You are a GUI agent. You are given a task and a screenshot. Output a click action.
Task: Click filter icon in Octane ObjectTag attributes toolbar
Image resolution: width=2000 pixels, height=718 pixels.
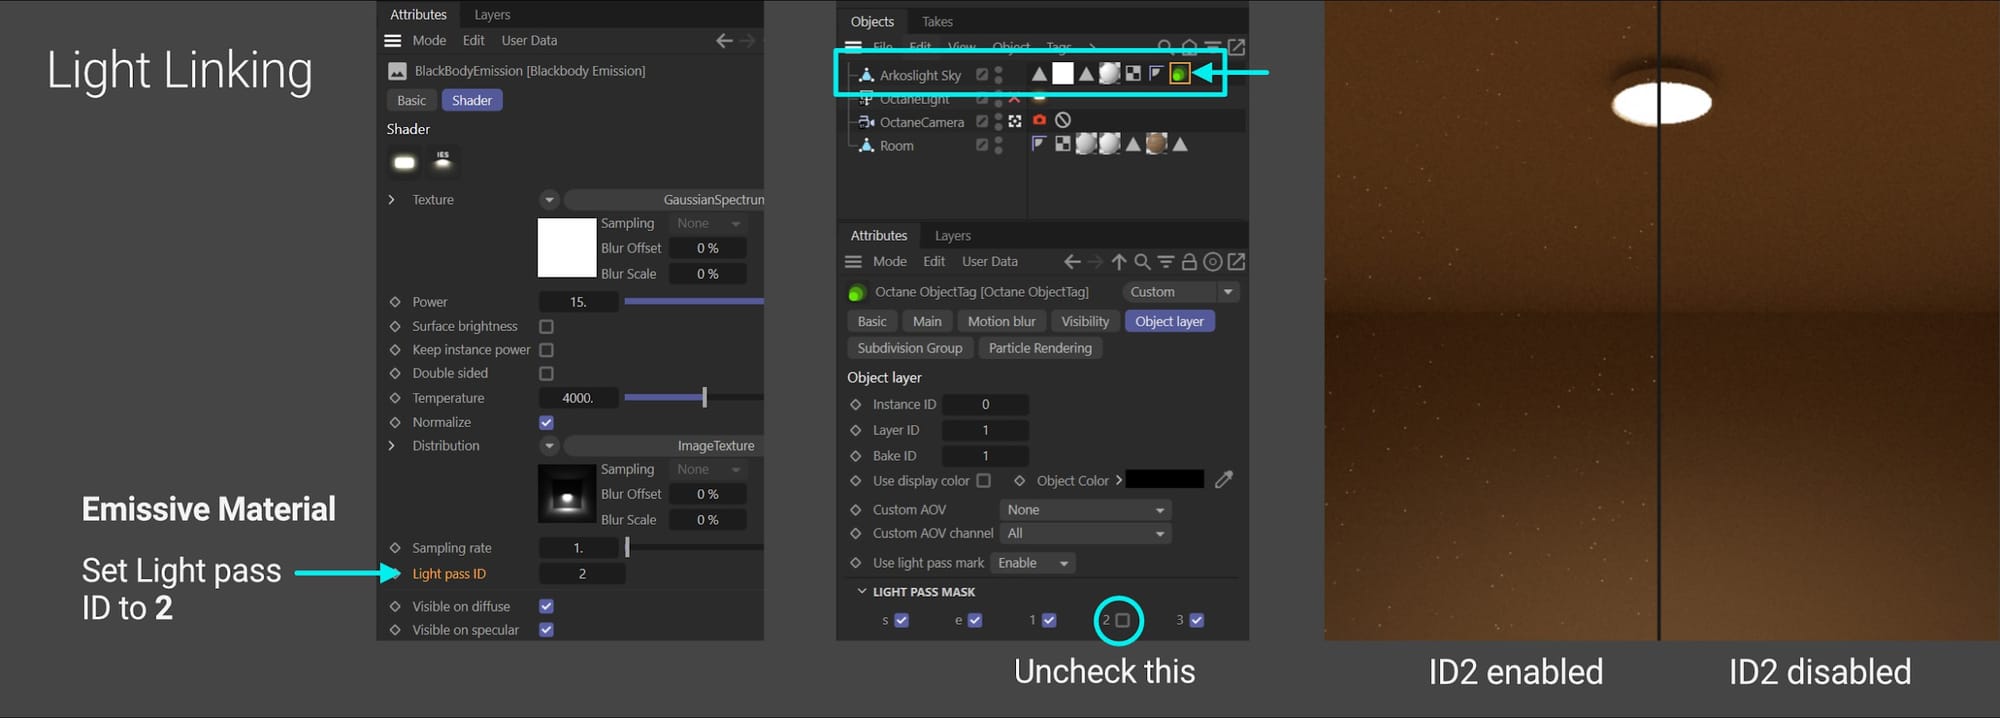[x=1166, y=262]
